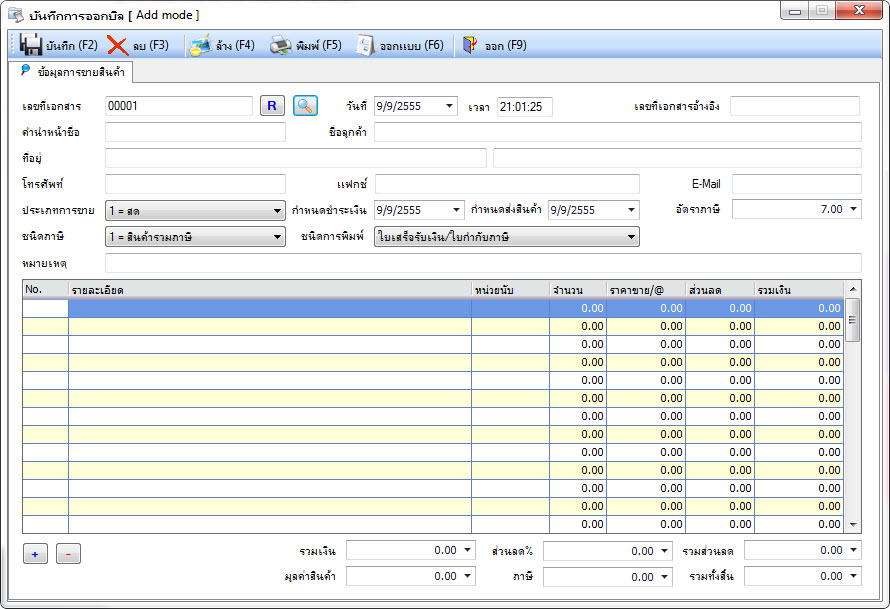This screenshot has width=890, height=609.
Task: Open the tax rate 7.00 dropdown
Action: [x=853, y=209]
